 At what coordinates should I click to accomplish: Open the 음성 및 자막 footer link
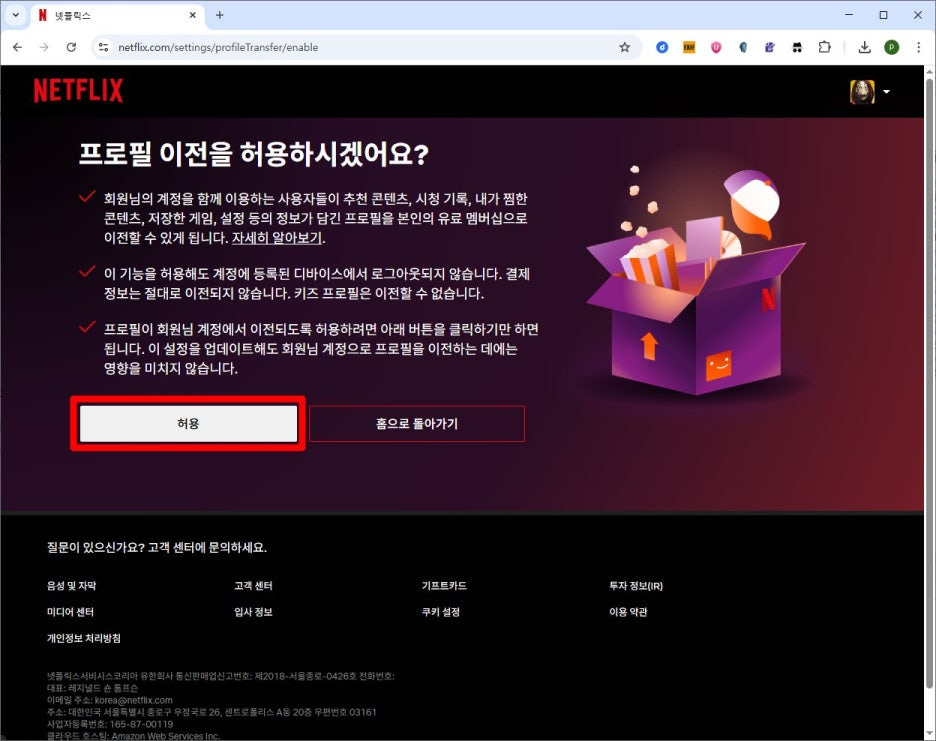[x=72, y=586]
